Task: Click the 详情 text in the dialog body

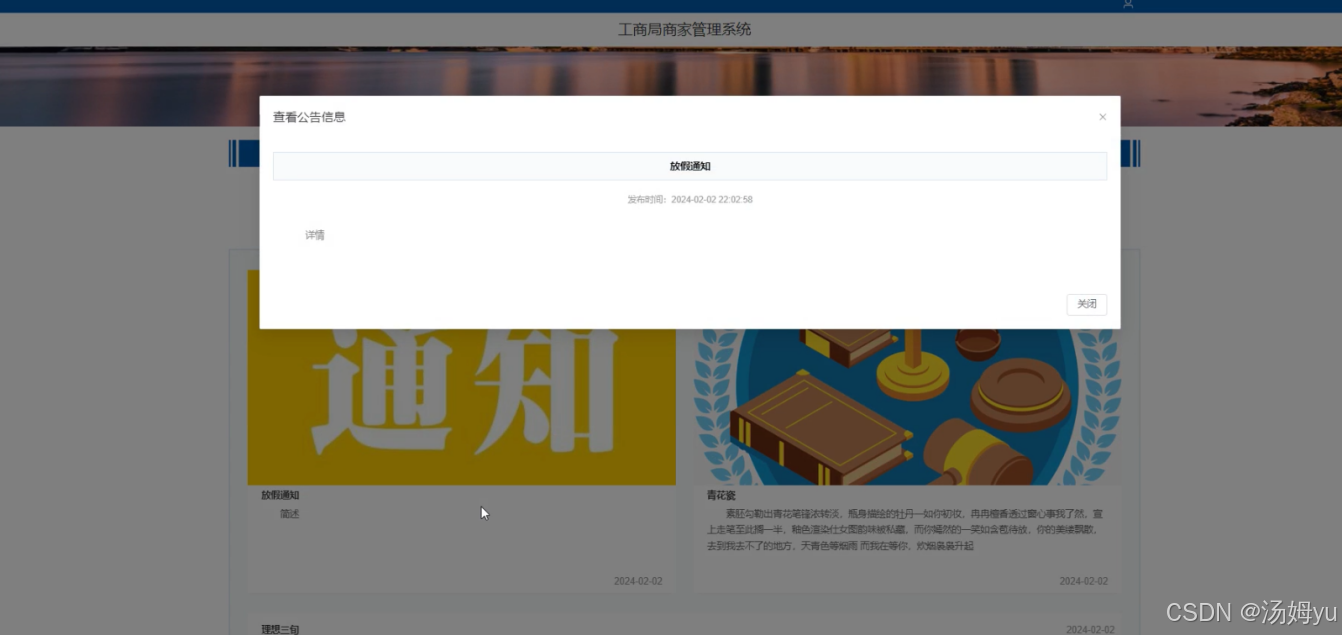Action: [315, 235]
